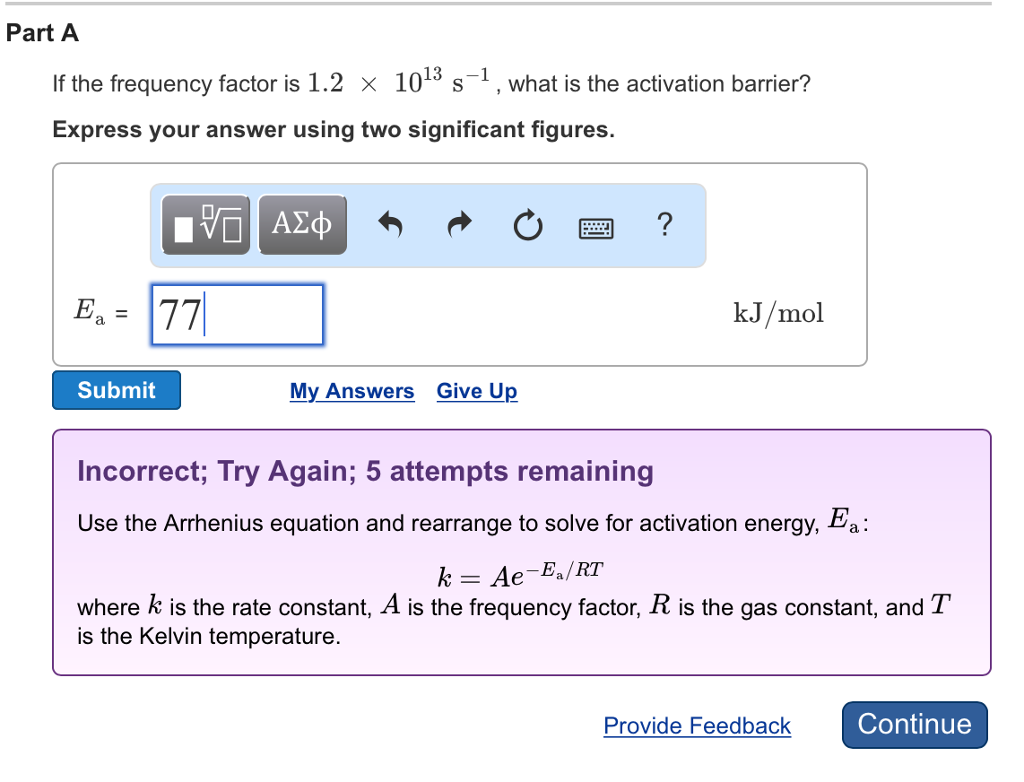The image size is (1024, 782).
Task: Open the equation editor help
Action: [x=664, y=226]
